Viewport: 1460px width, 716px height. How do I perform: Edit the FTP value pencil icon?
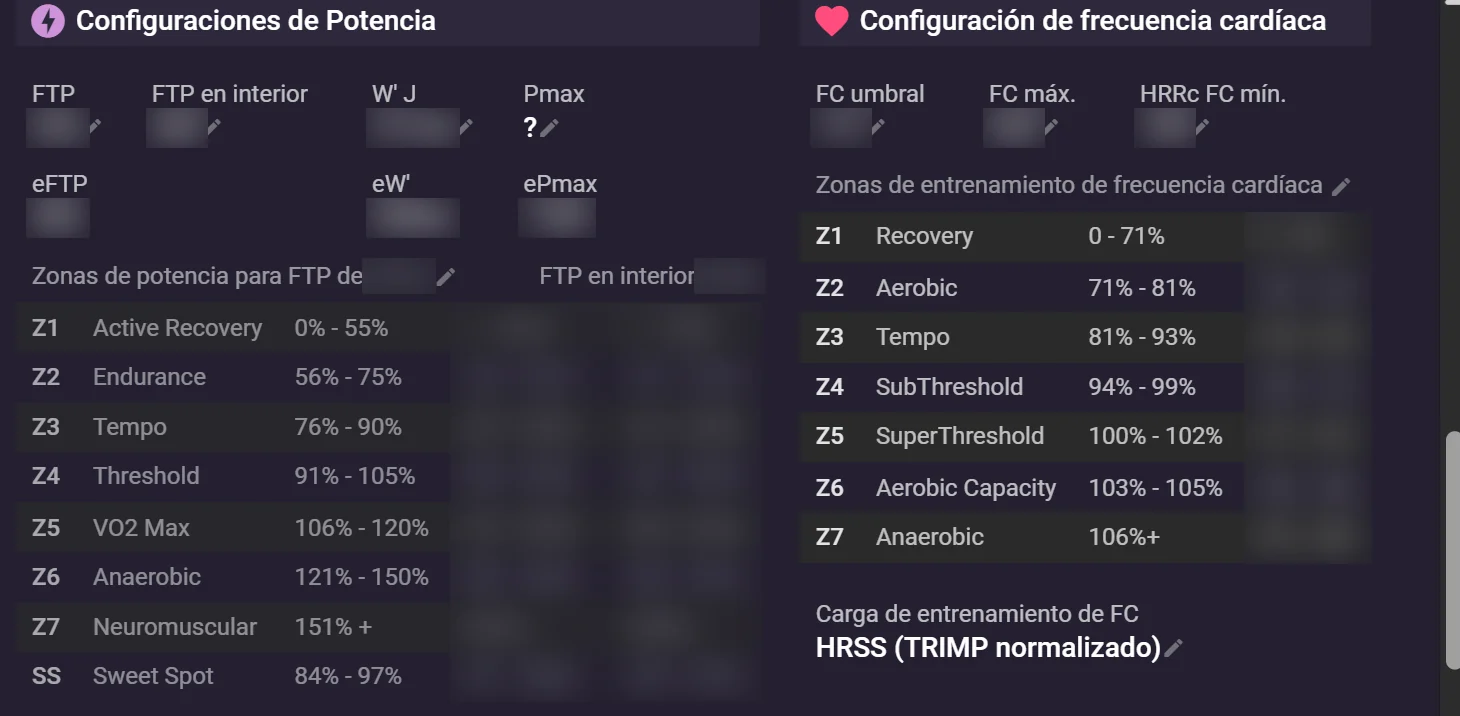pos(95,126)
